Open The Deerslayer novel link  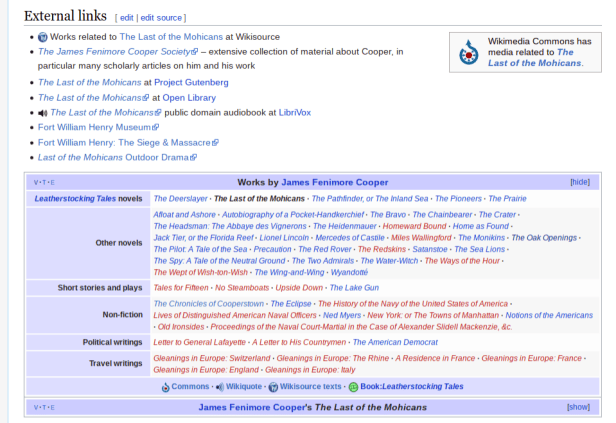coord(180,198)
